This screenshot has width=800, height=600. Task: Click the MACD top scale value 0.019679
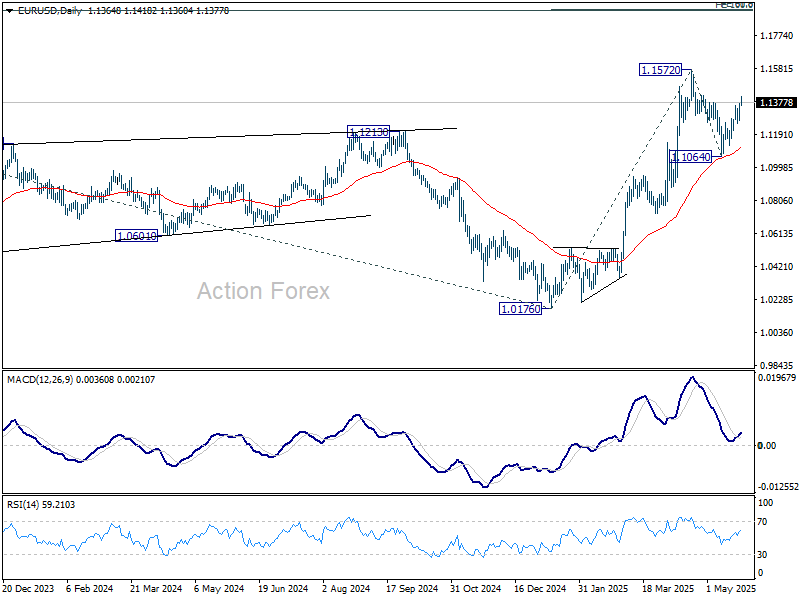pos(775,378)
